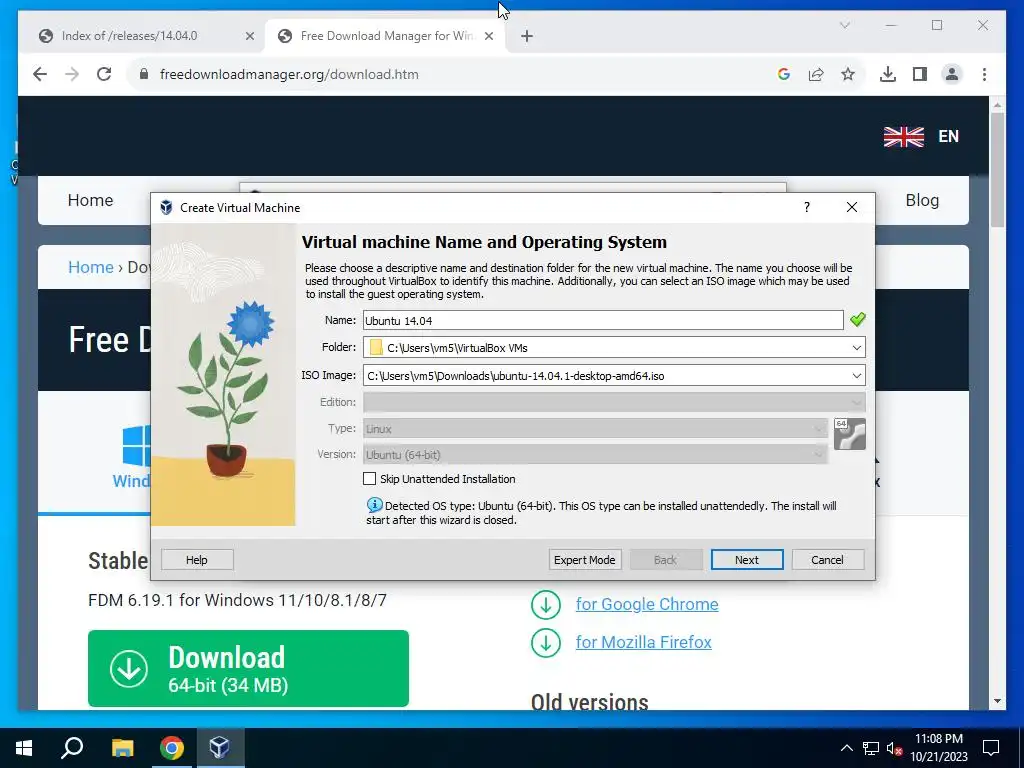
Task: Toggle Skip Unattended Installation checkbox
Action: click(370, 479)
